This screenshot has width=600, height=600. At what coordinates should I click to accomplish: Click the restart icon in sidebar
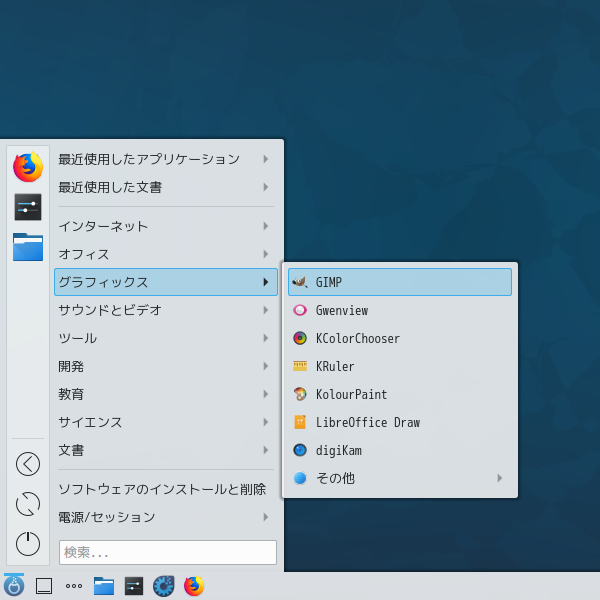(x=28, y=504)
